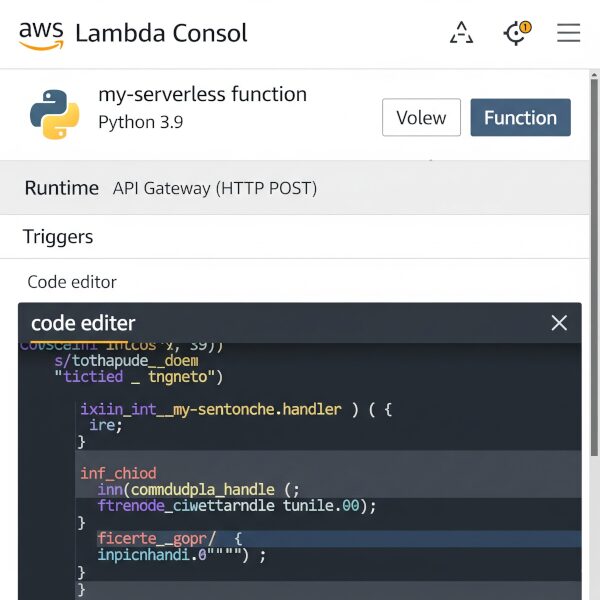Image resolution: width=600 pixels, height=600 pixels.
Task: Open the triangular alert icon in header
Action: pyautogui.click(x=461, y=33)
